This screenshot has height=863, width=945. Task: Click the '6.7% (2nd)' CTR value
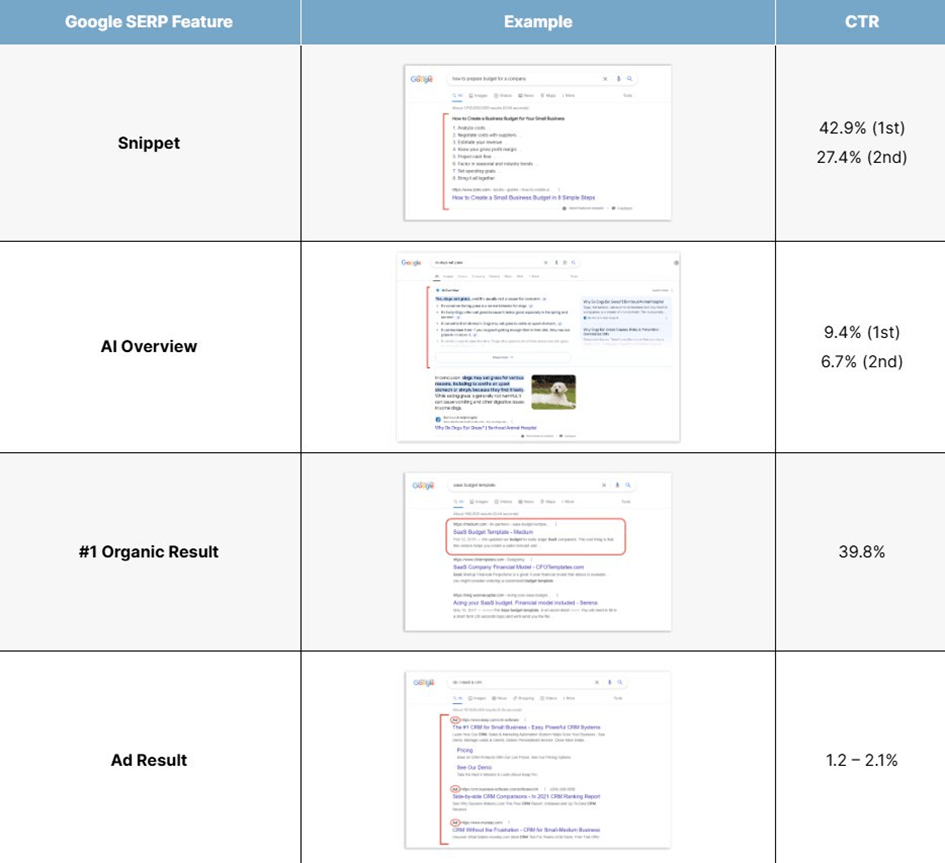[862, 362]
